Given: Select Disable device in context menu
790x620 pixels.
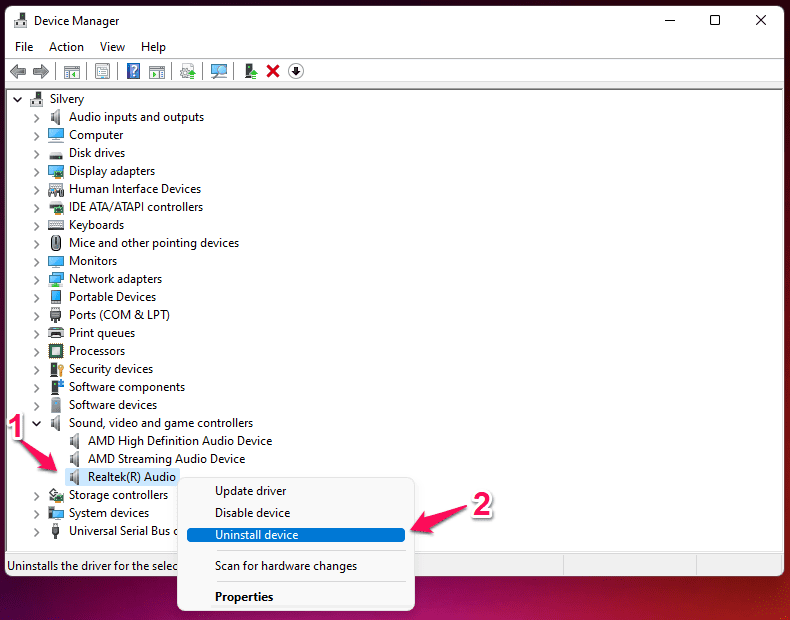Looking at the screenshot, I should (x=252, y=513).
